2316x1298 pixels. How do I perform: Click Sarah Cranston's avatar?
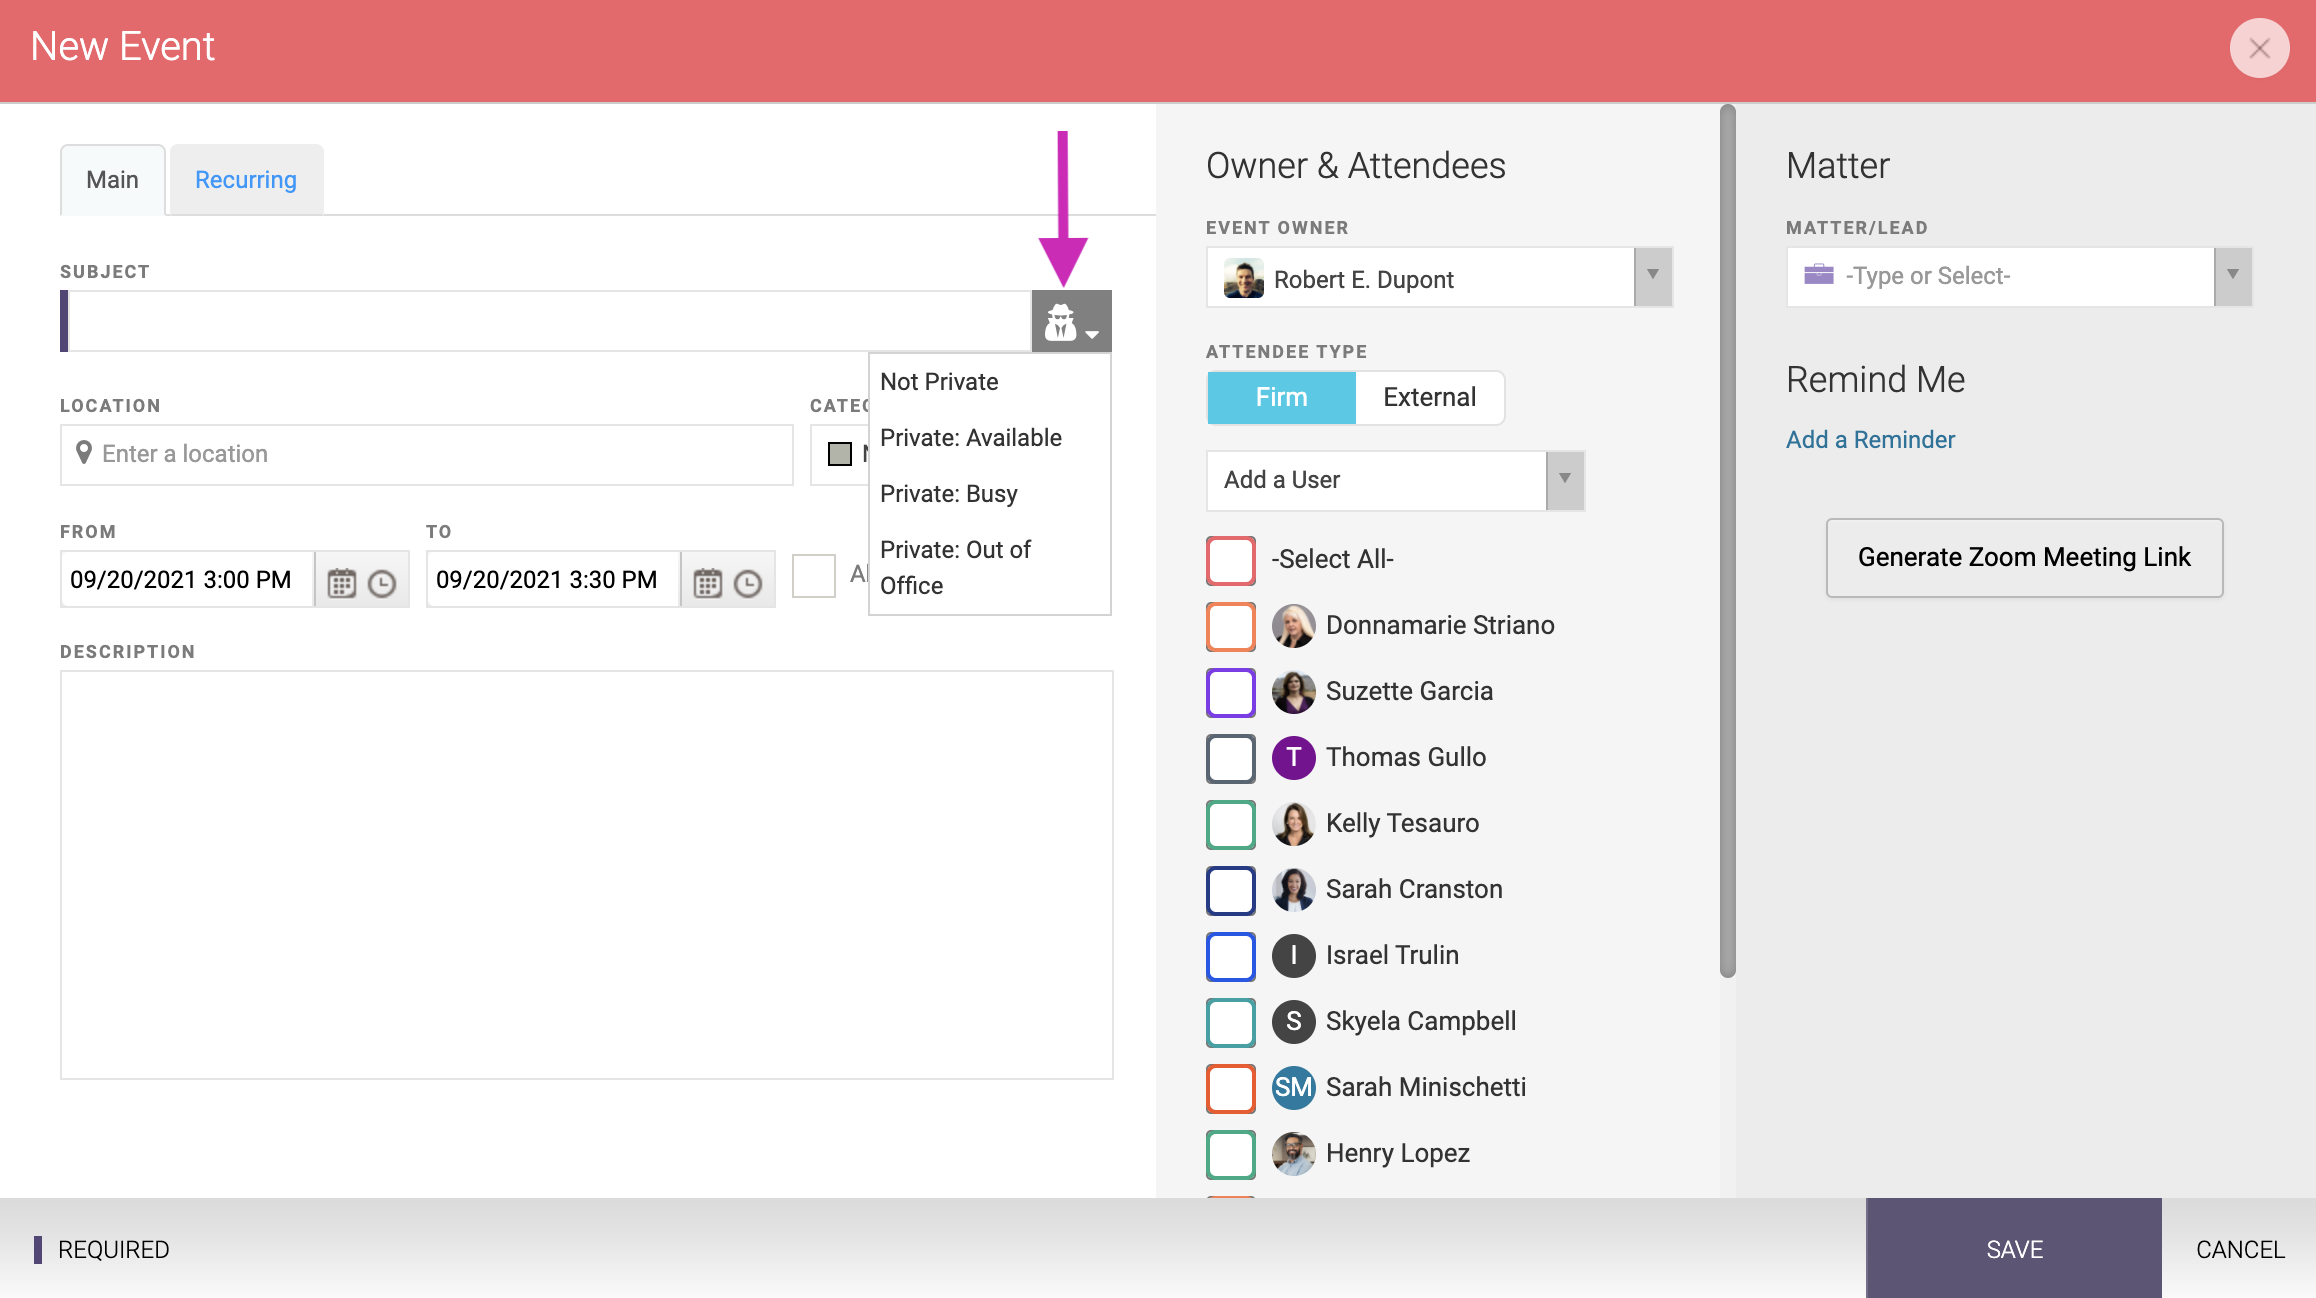(1293, 890)
